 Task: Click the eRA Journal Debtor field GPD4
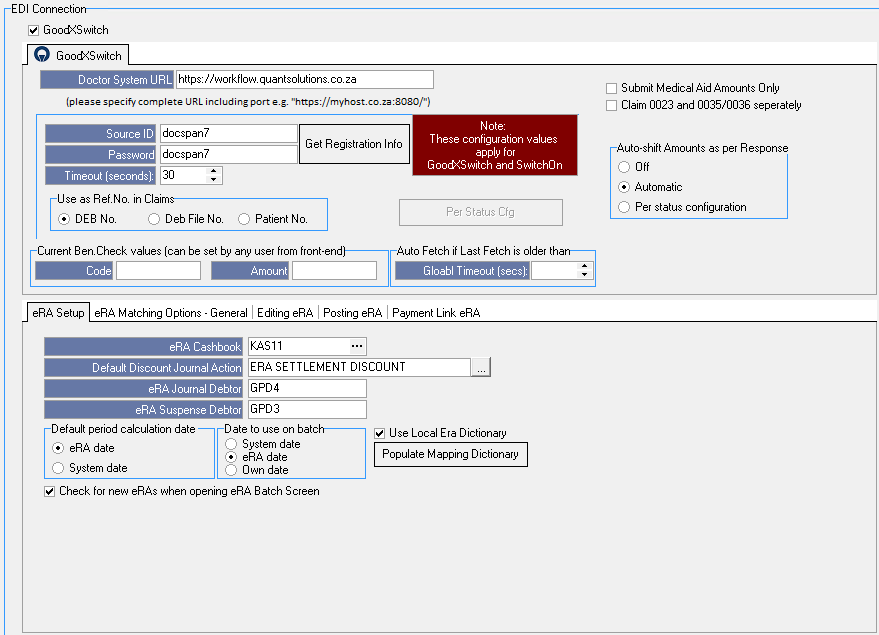coord(307,388)
